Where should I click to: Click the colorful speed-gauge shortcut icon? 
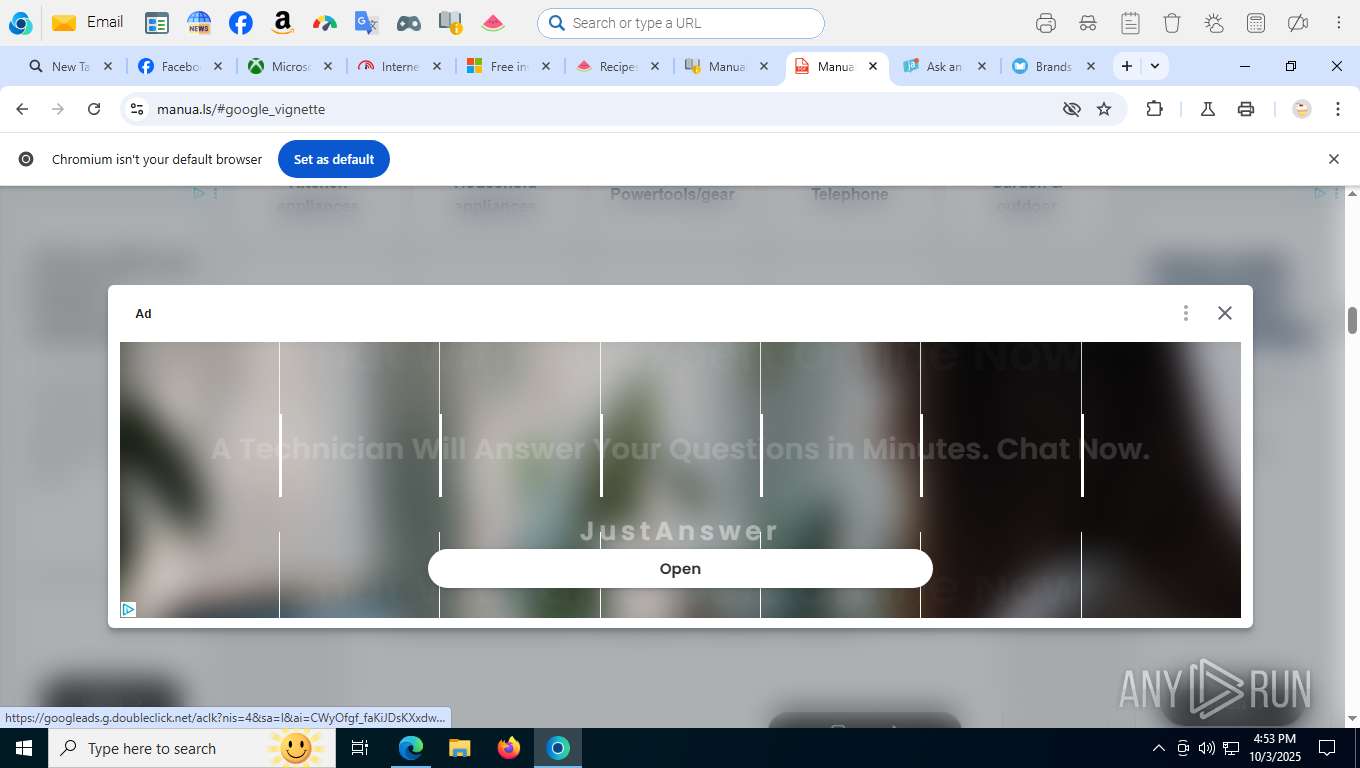pos(325,22)
